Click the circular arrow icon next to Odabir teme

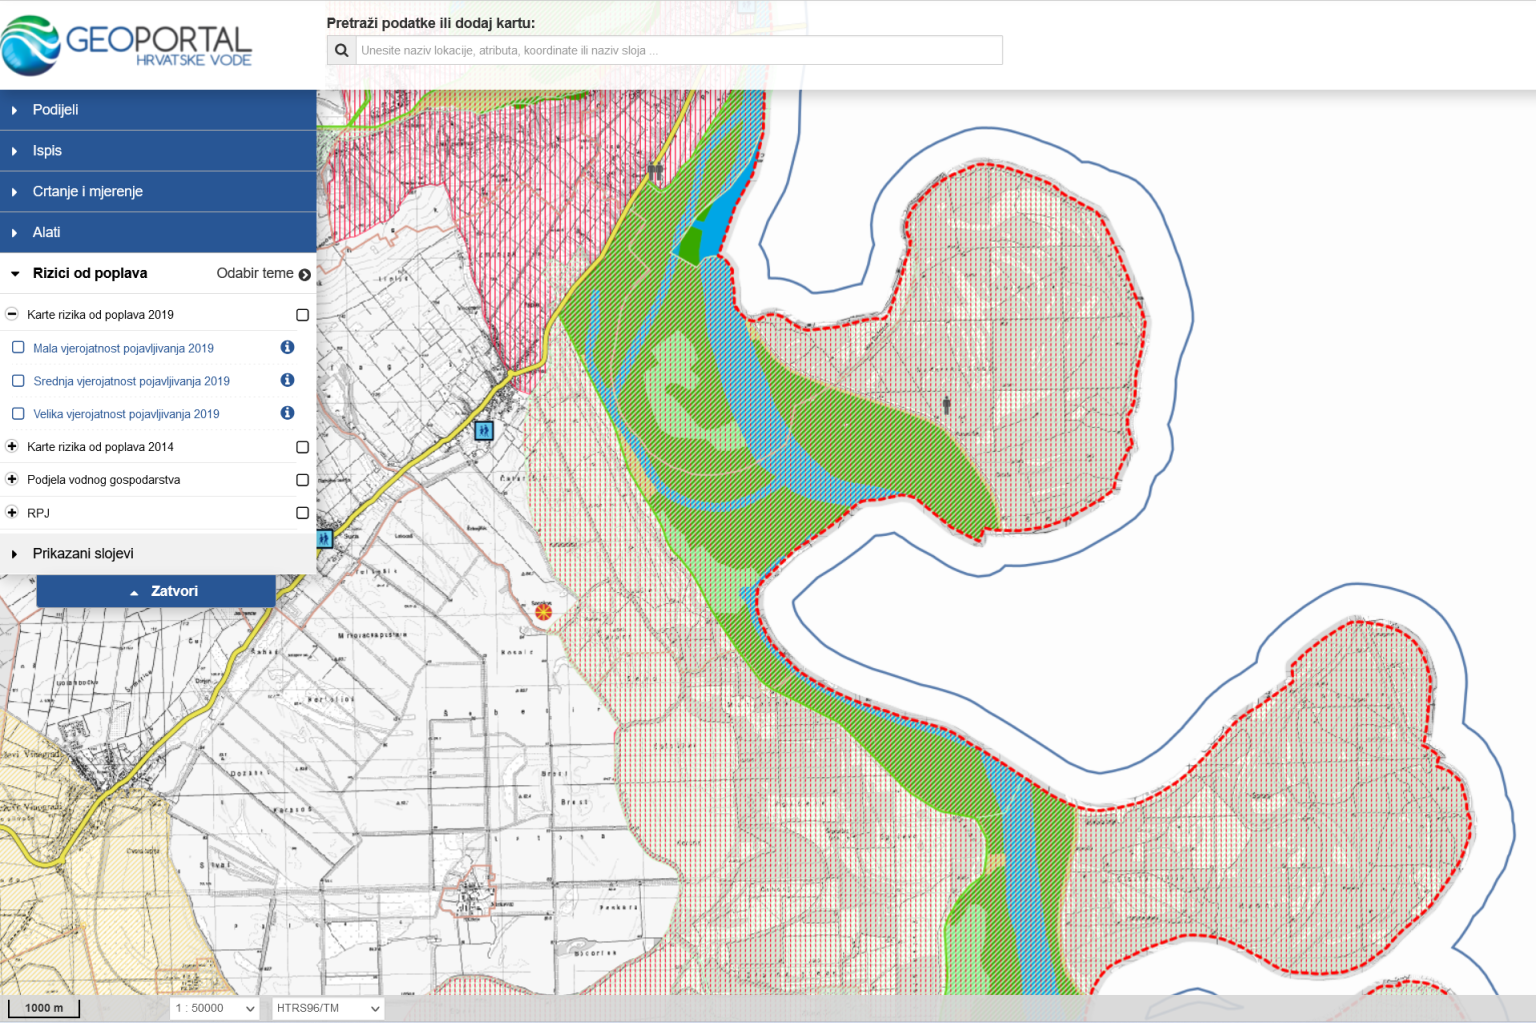[x=304, y=273]
